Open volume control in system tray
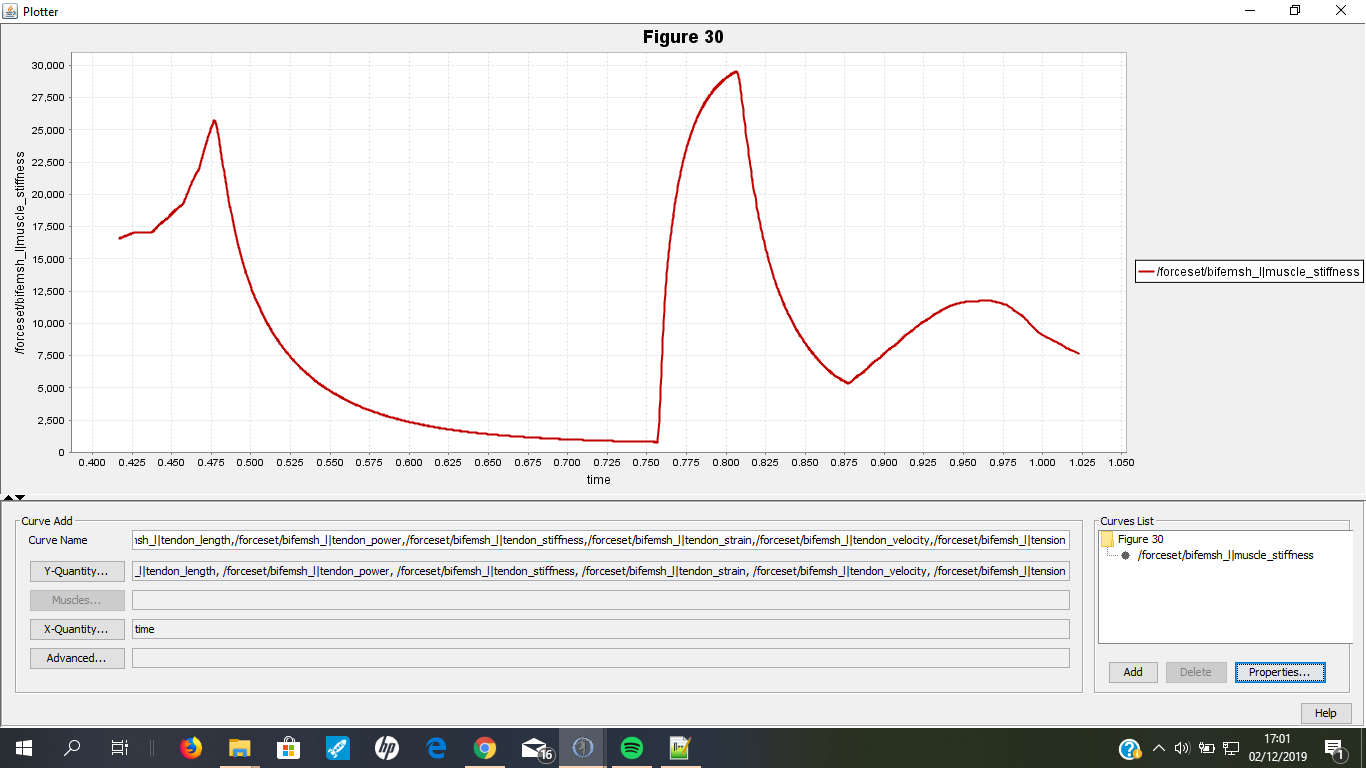 point(1181,748)
